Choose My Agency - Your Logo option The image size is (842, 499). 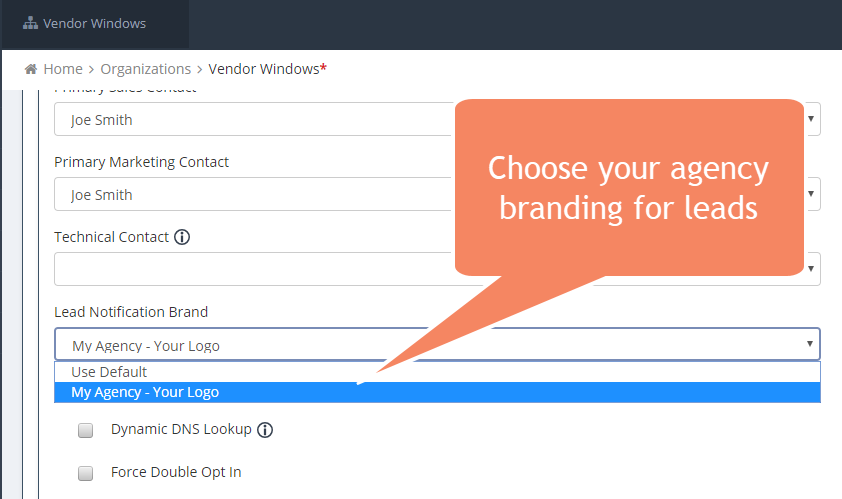437,392
